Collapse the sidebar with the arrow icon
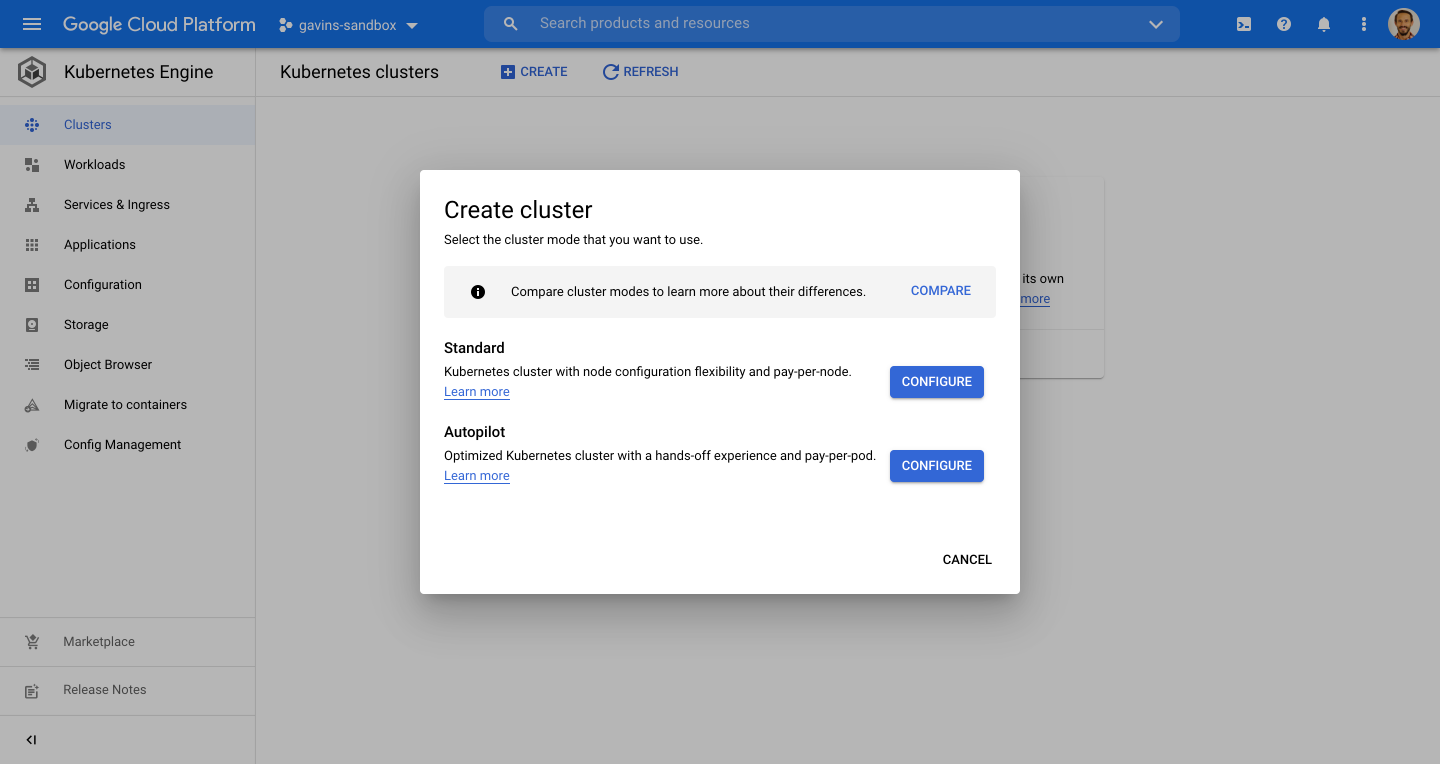 31,740
